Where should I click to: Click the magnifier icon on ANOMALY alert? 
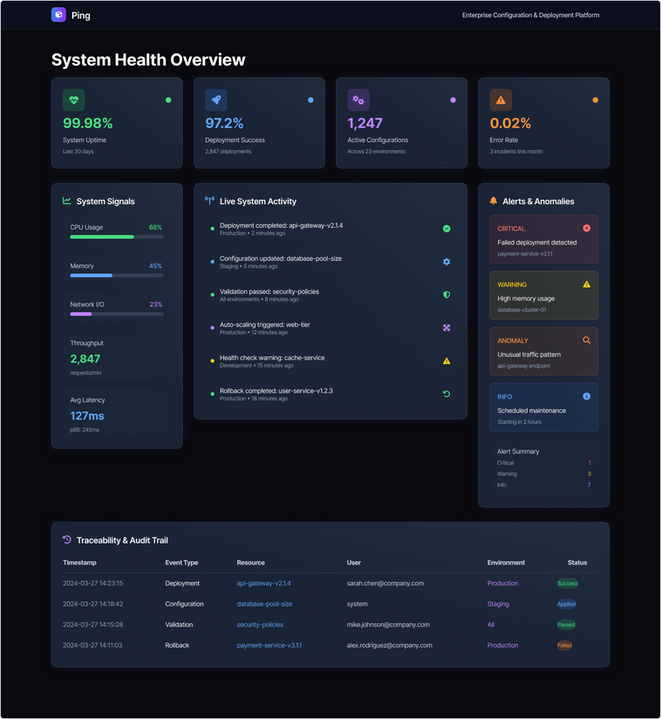pyautogui.click(x=586, y=340)
